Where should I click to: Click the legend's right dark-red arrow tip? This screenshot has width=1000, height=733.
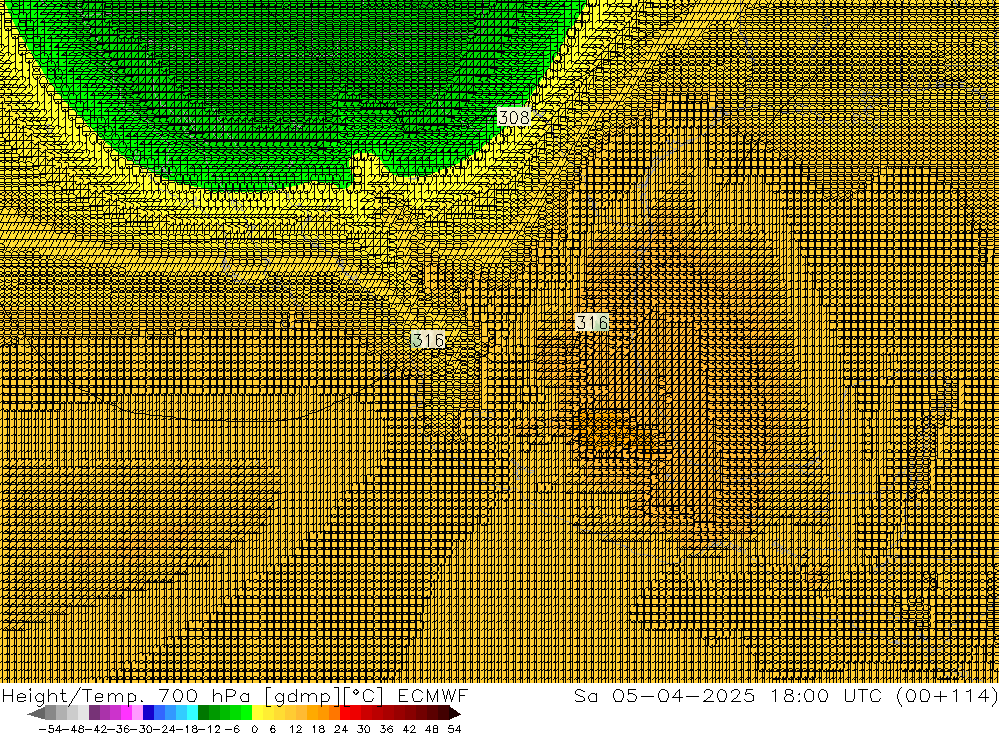pyautogui.click(x=455, y=714)
